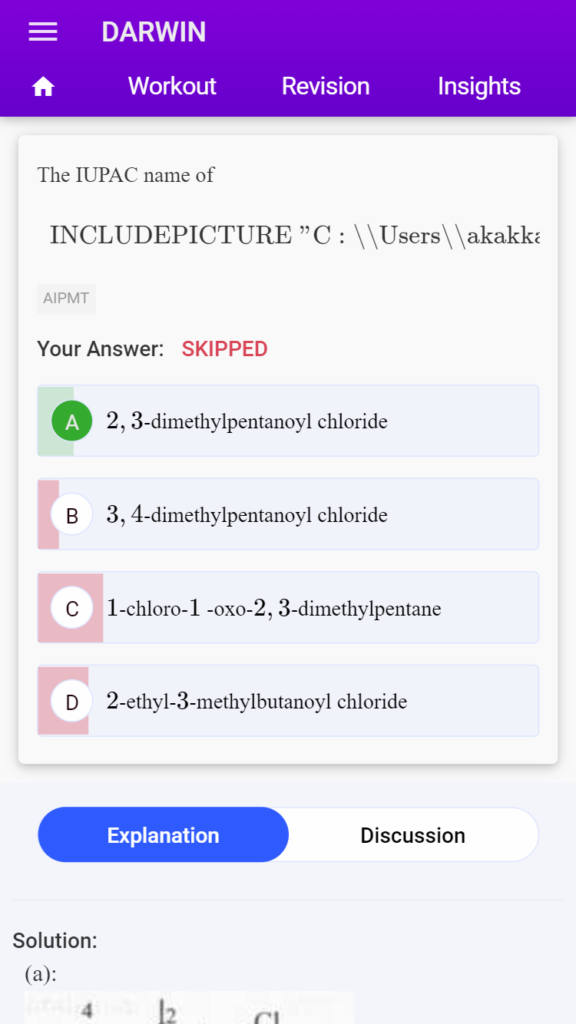The height and width of the screenshot is (1024, 576).
Task: Click the DARWIN app title
Action: tap(153, 32)
